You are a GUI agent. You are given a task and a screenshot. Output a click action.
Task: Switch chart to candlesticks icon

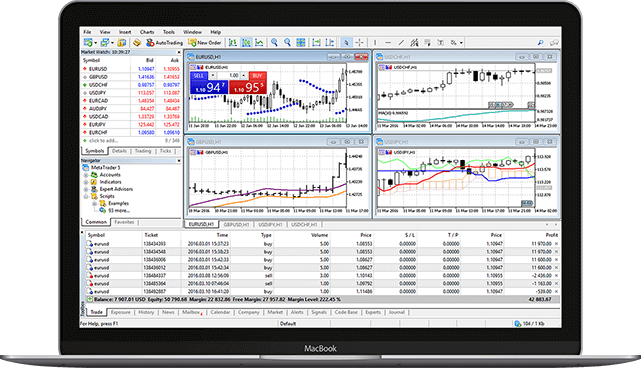(246, 43)
